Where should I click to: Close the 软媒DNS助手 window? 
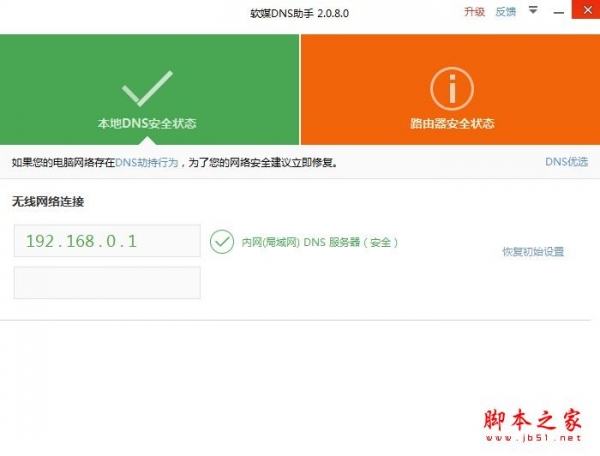click(x=587, y=10)
